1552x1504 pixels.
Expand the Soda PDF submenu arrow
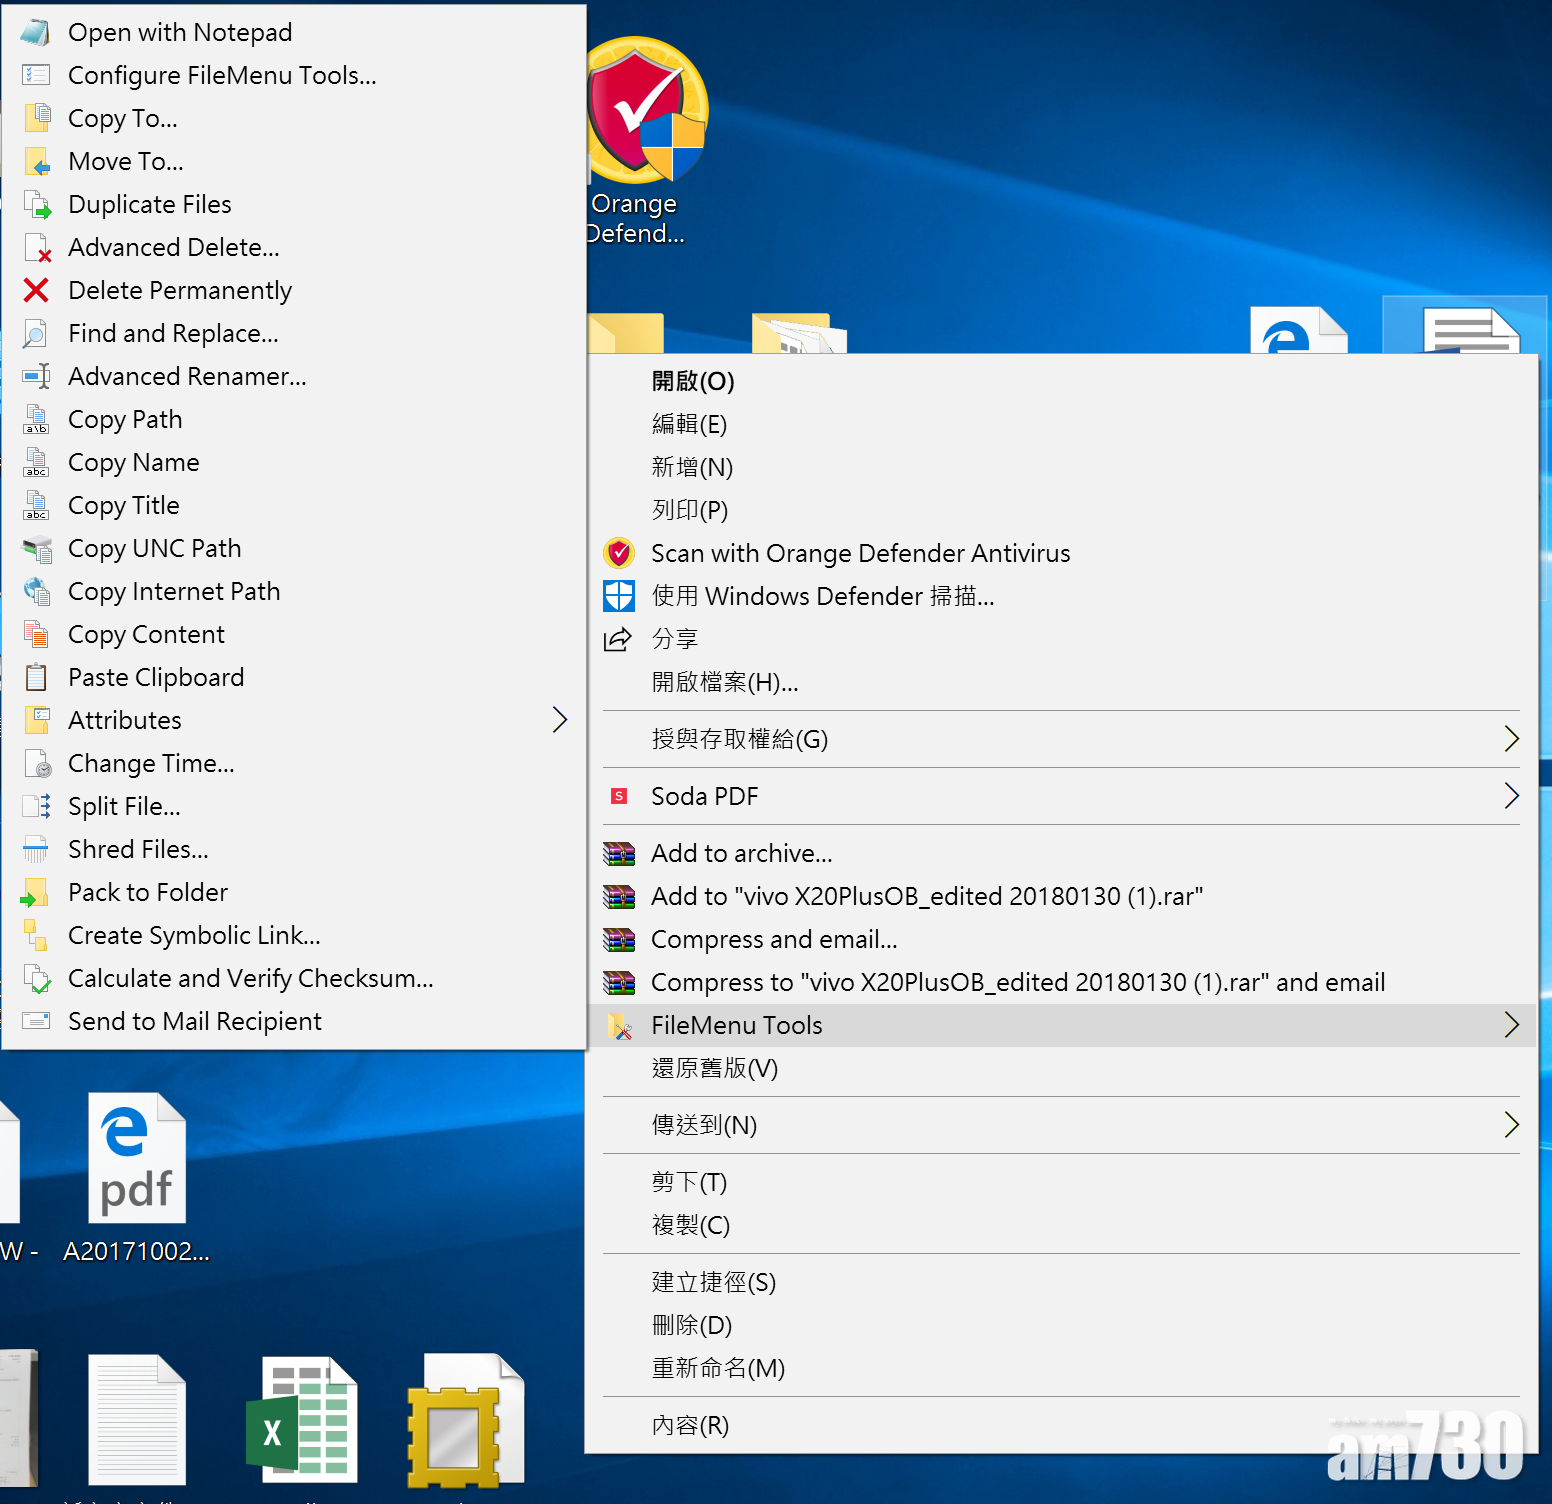point(1511,796)
